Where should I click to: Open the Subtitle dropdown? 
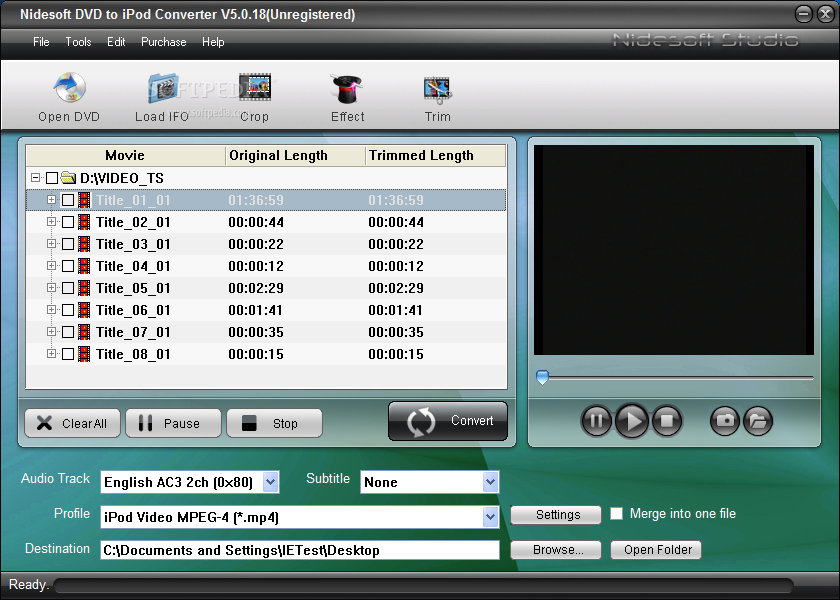pyautogui.click(x=490, y=482)
